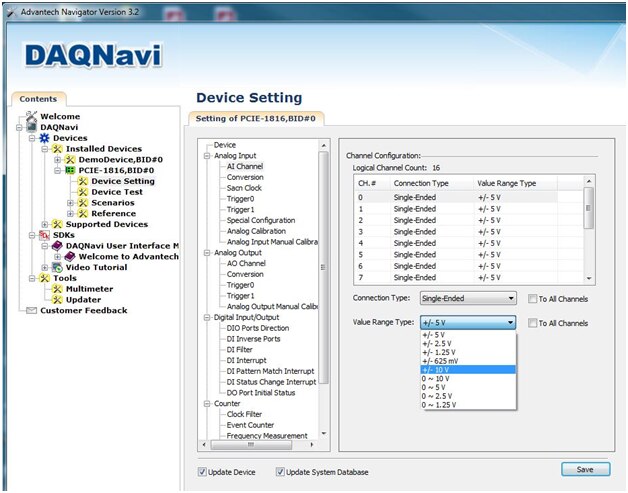Collapse the Devices tree node
628x493 pixels.
[32, 139]
